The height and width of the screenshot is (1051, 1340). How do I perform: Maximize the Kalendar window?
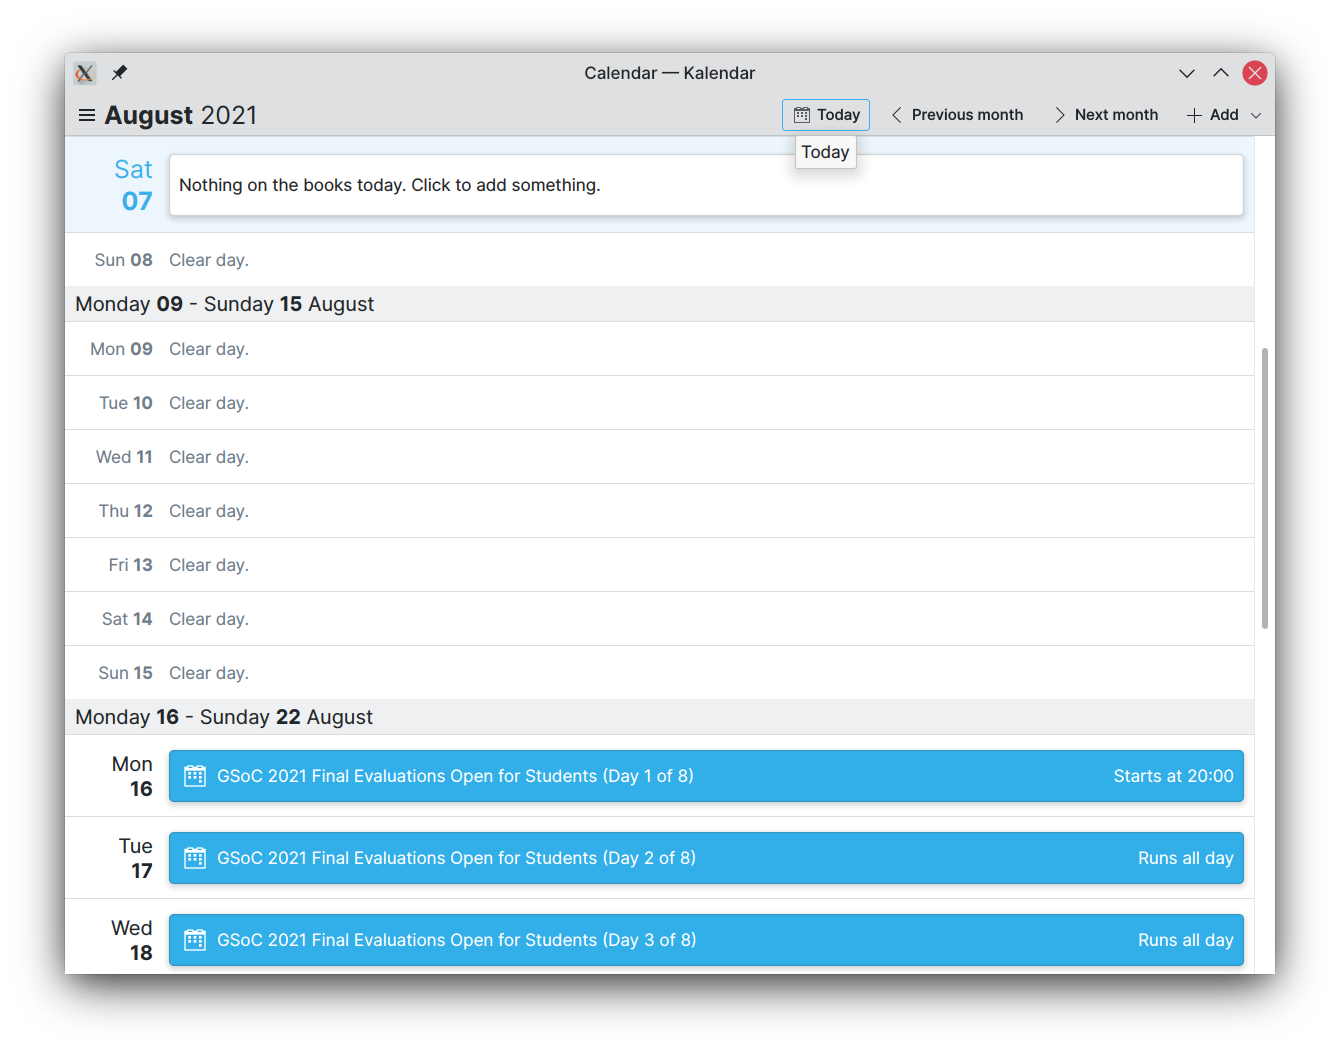(x=1221, y=73)
